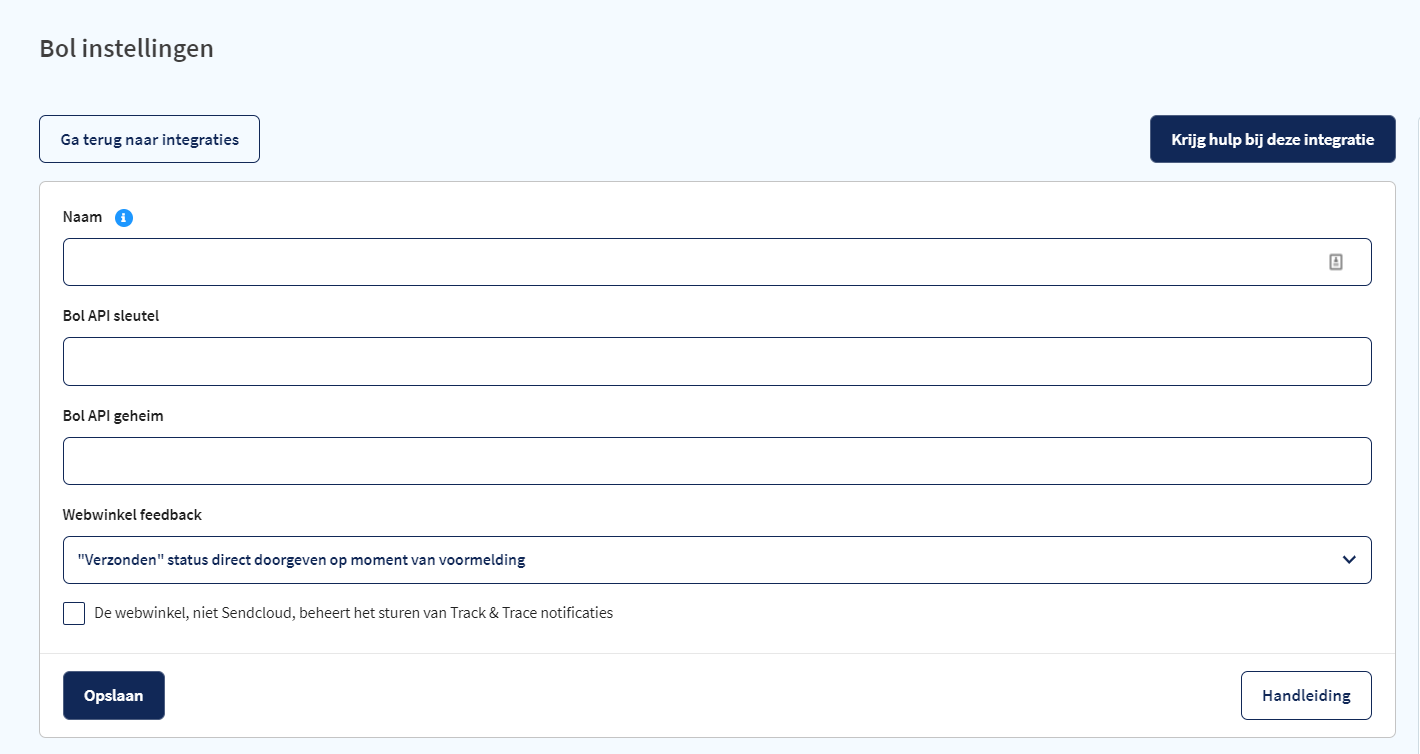The image size is (1420, 754).
Task: Click the contact autofill icon in Naam field
Action: coord(1336,262)
